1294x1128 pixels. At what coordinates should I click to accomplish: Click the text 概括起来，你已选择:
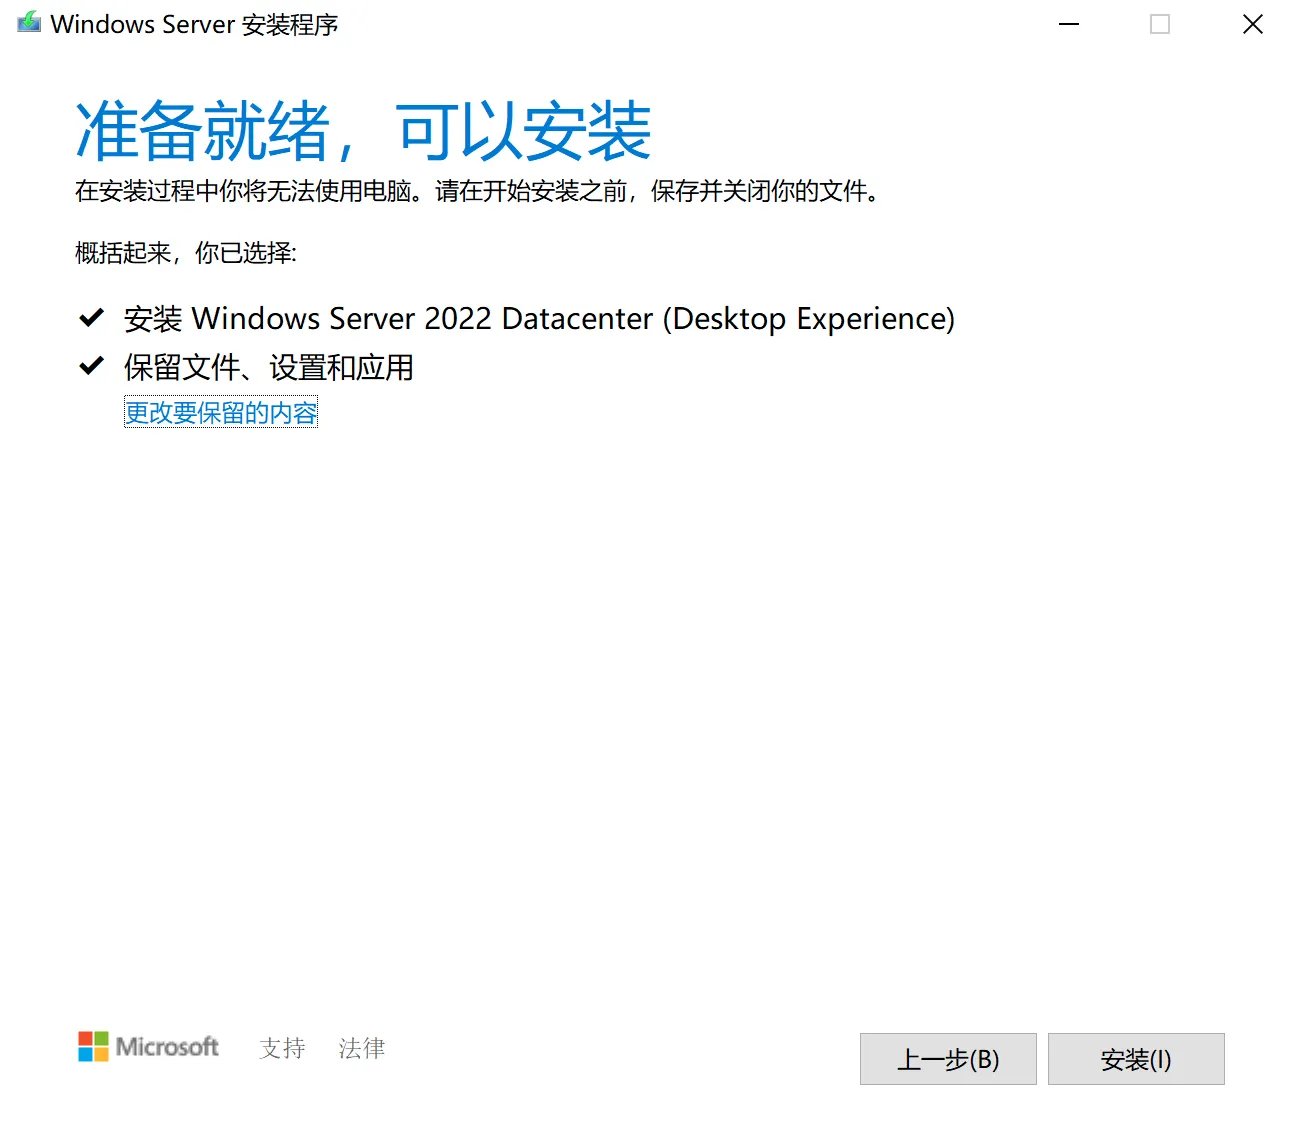coord(186,253)
